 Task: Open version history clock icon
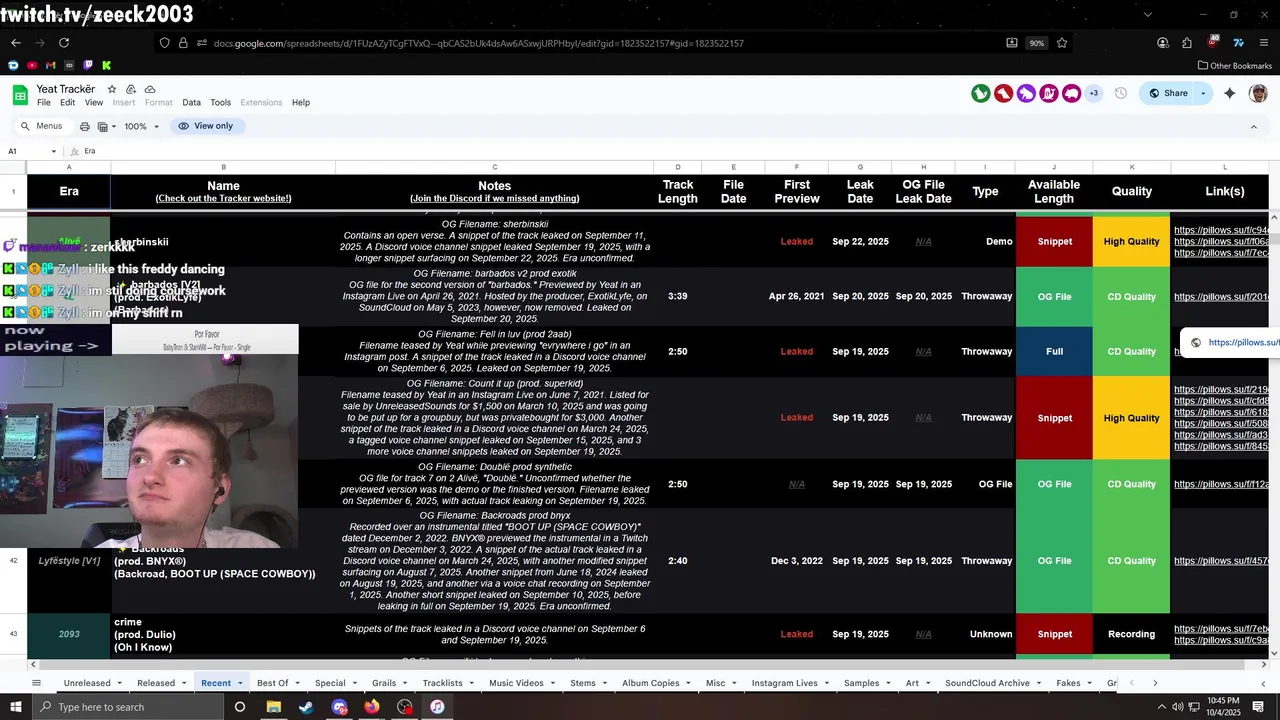point(1121,93)
